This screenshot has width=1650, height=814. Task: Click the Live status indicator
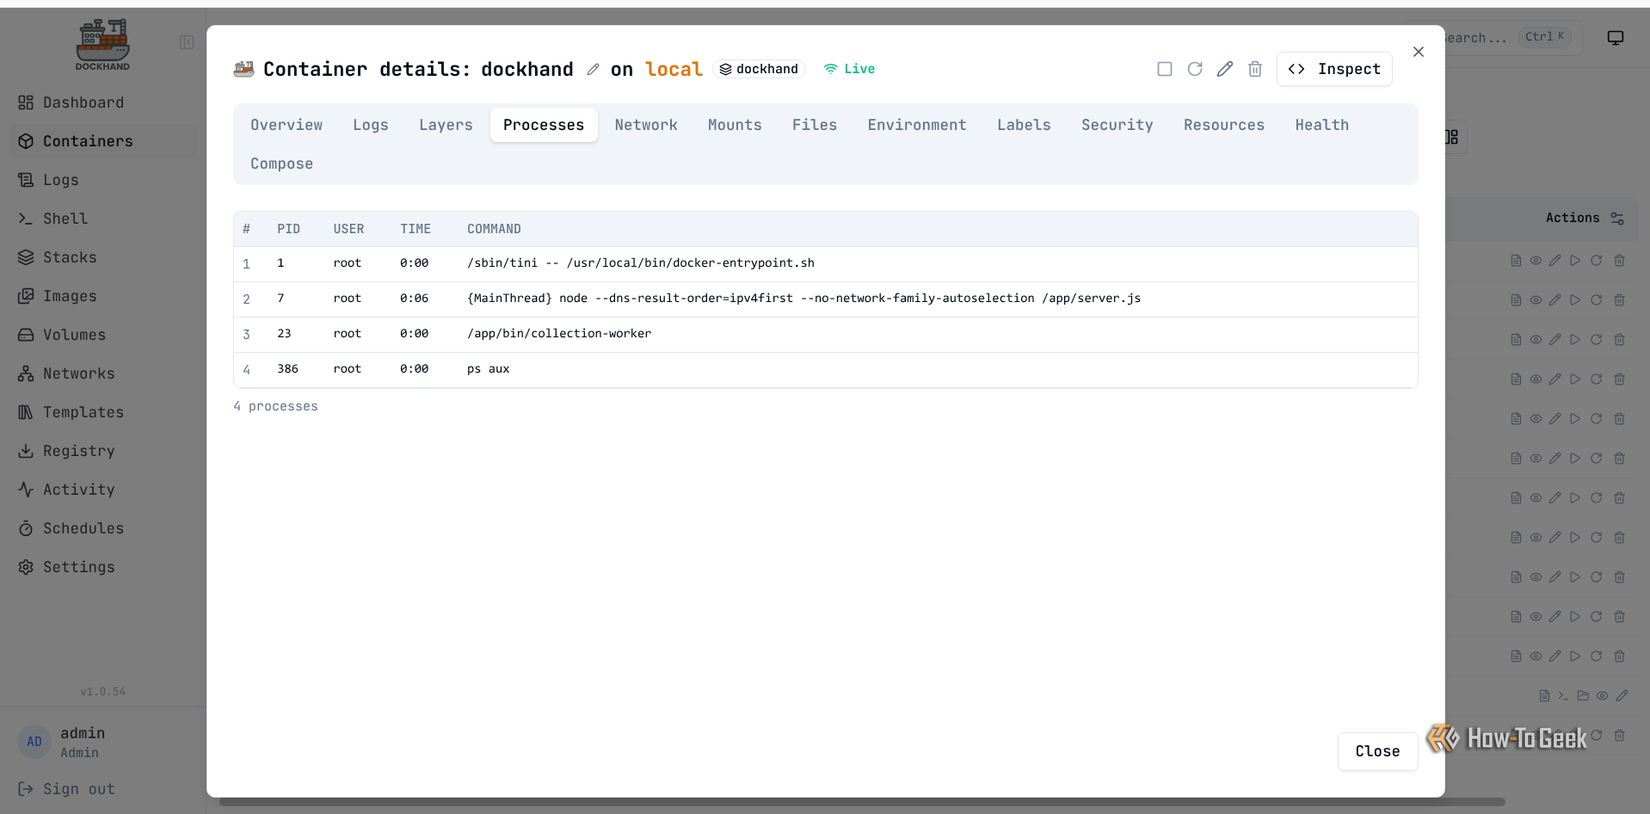pyautogui.click(x=849, y=69)
